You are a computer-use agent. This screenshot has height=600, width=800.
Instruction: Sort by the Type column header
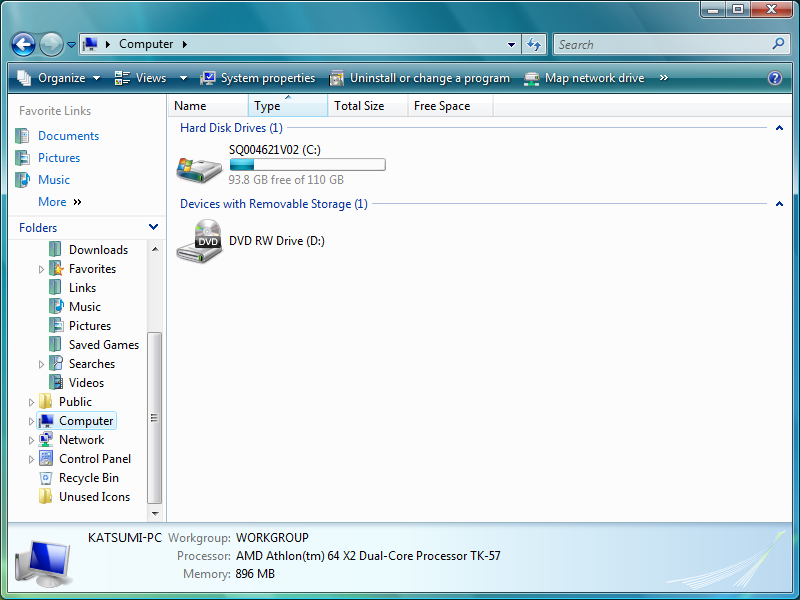288,106
